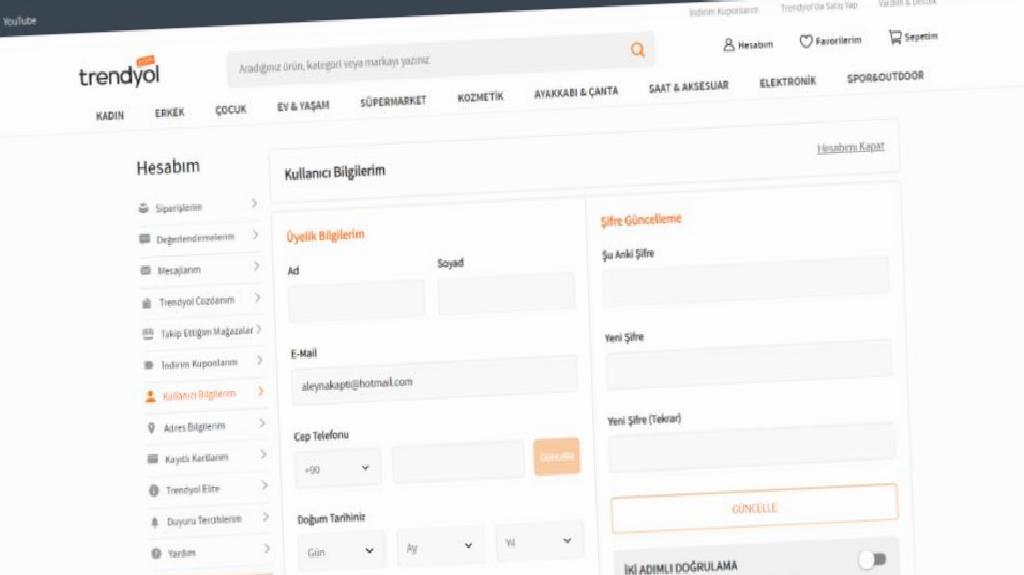Expand Siparişlerim chevron arrow
The image size is (1024, 575).
tap(254, 203)
